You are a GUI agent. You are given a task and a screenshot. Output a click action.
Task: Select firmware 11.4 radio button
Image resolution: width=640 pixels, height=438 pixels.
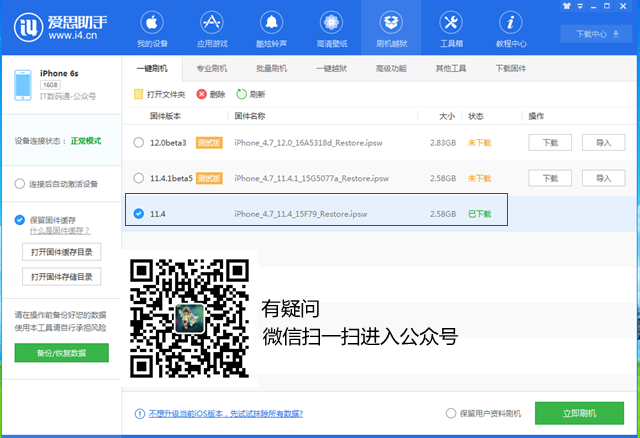pyautogui.click(x=139, y=213)
